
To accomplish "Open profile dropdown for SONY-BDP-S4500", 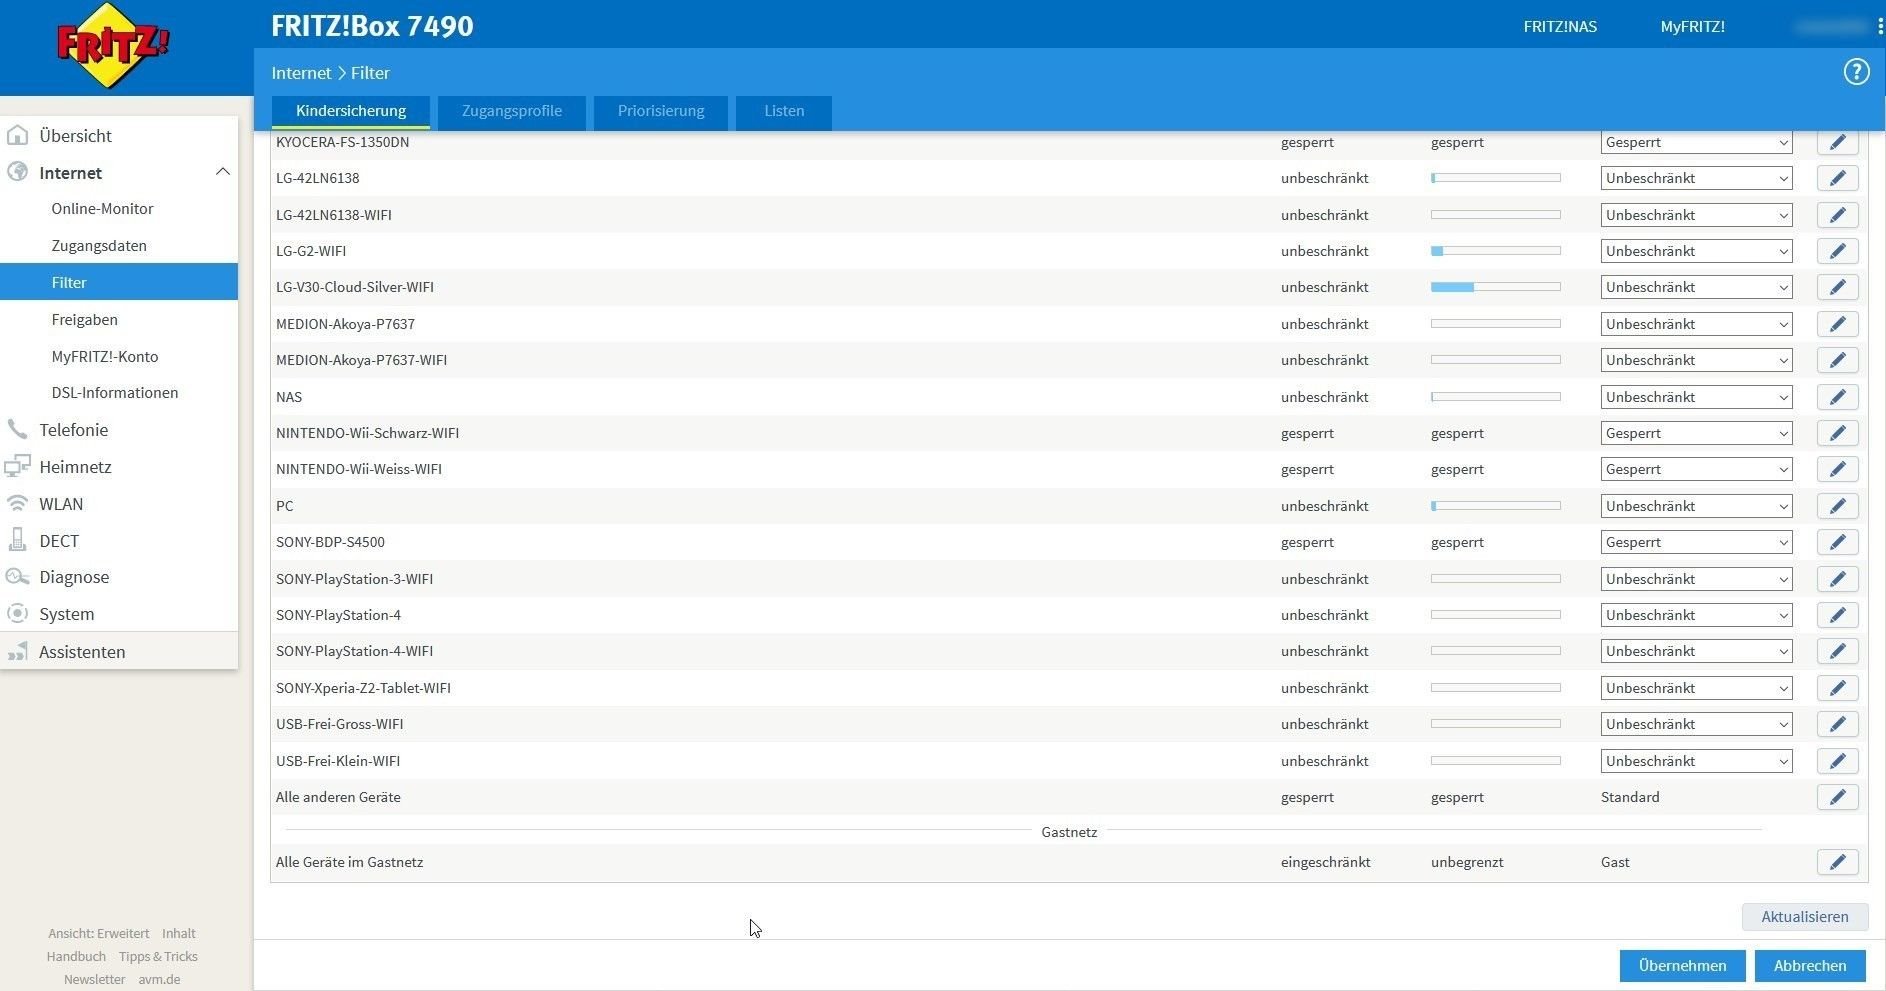I will 1696,542.
